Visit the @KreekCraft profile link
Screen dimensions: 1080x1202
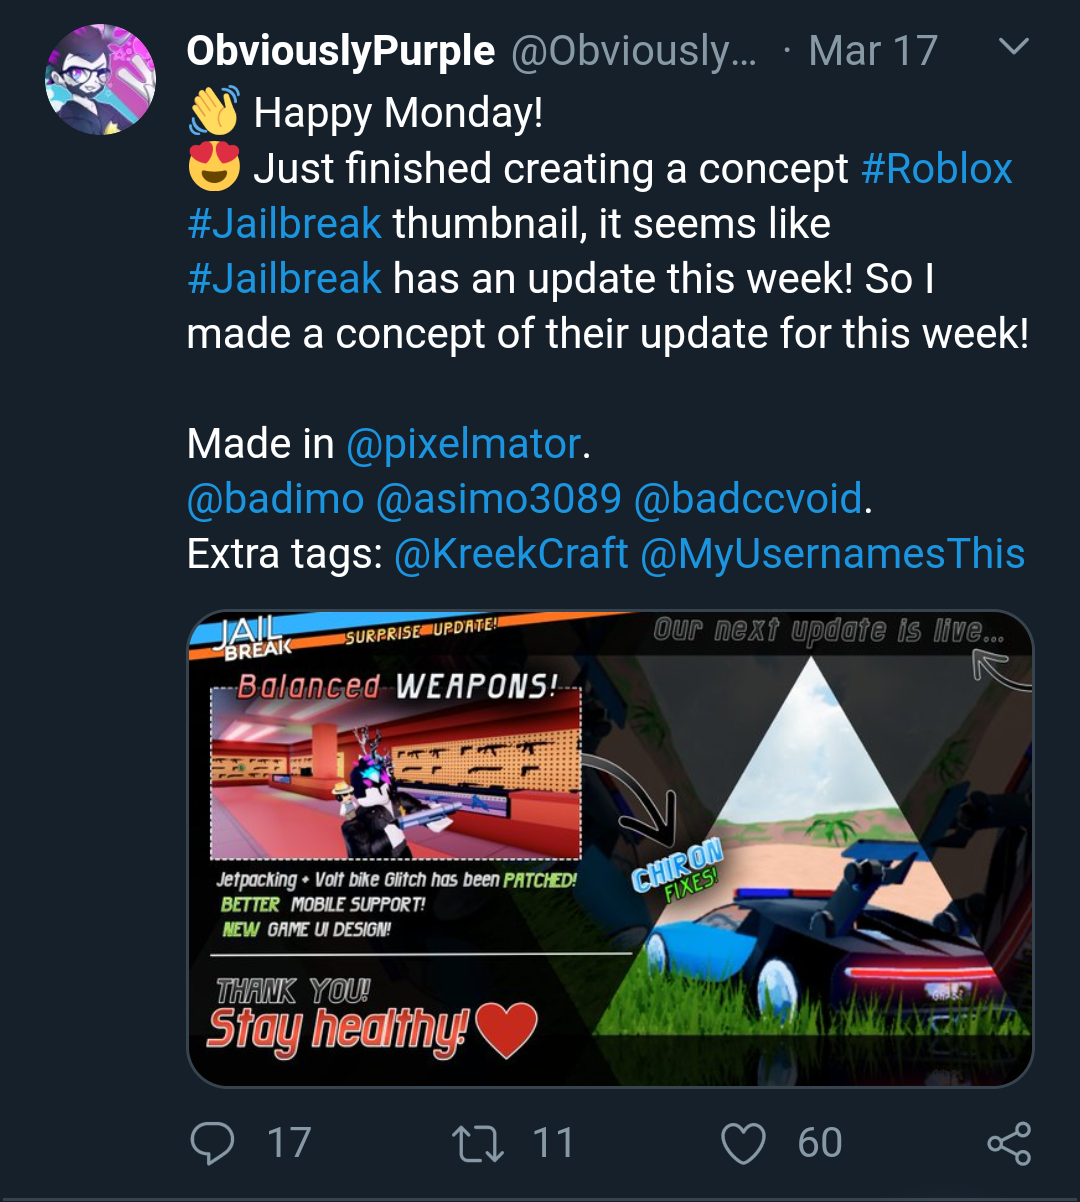[x=511, y=554]
